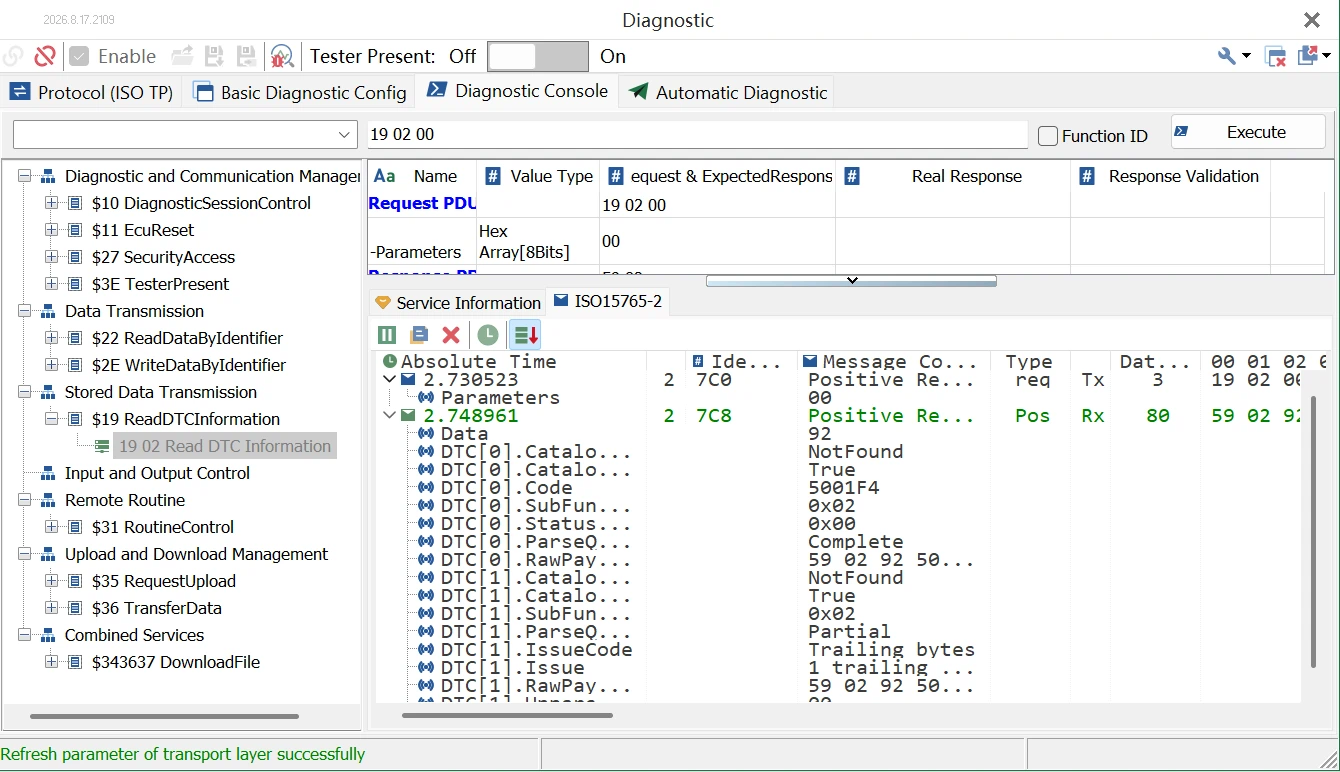Screen dimensions: 1340x772
Task: Click the $27 SecurityAccess list icon
Action: click(75, 257)
